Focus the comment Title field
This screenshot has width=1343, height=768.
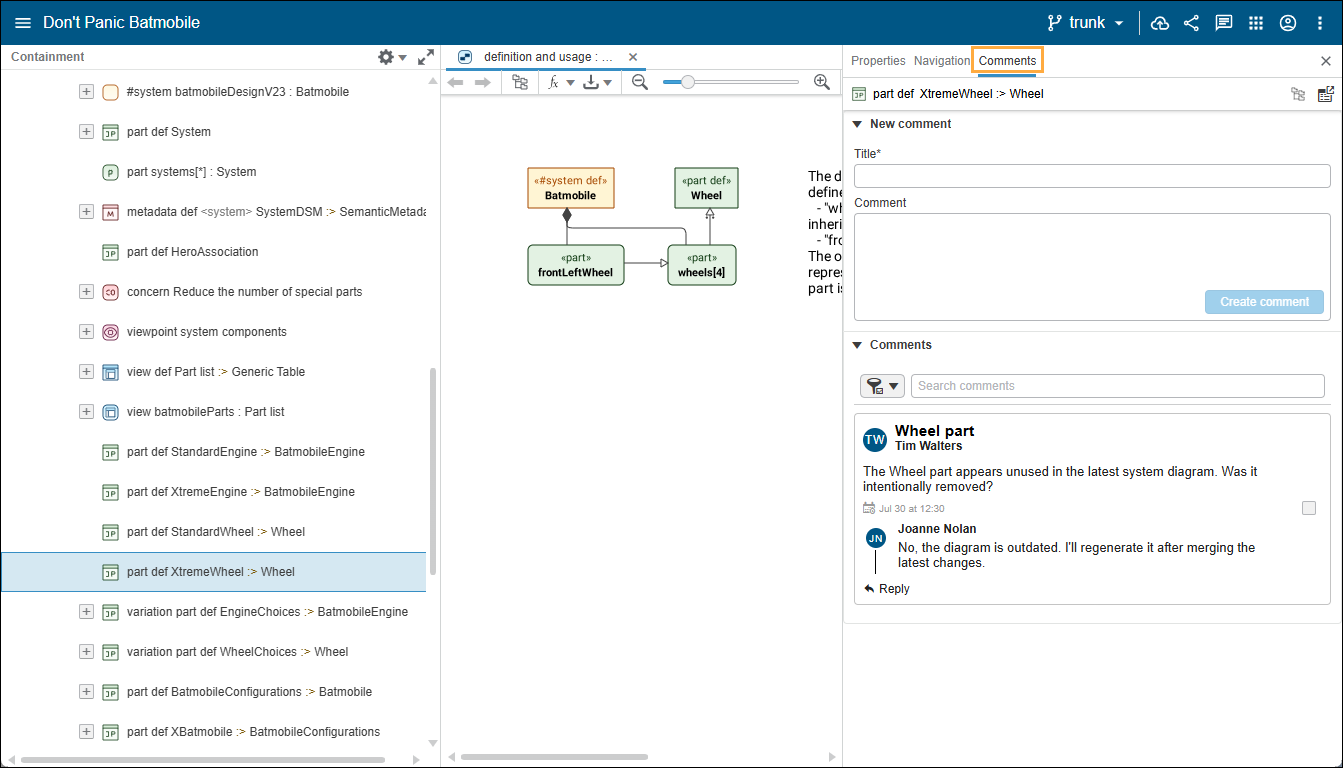pos(1092,176)
